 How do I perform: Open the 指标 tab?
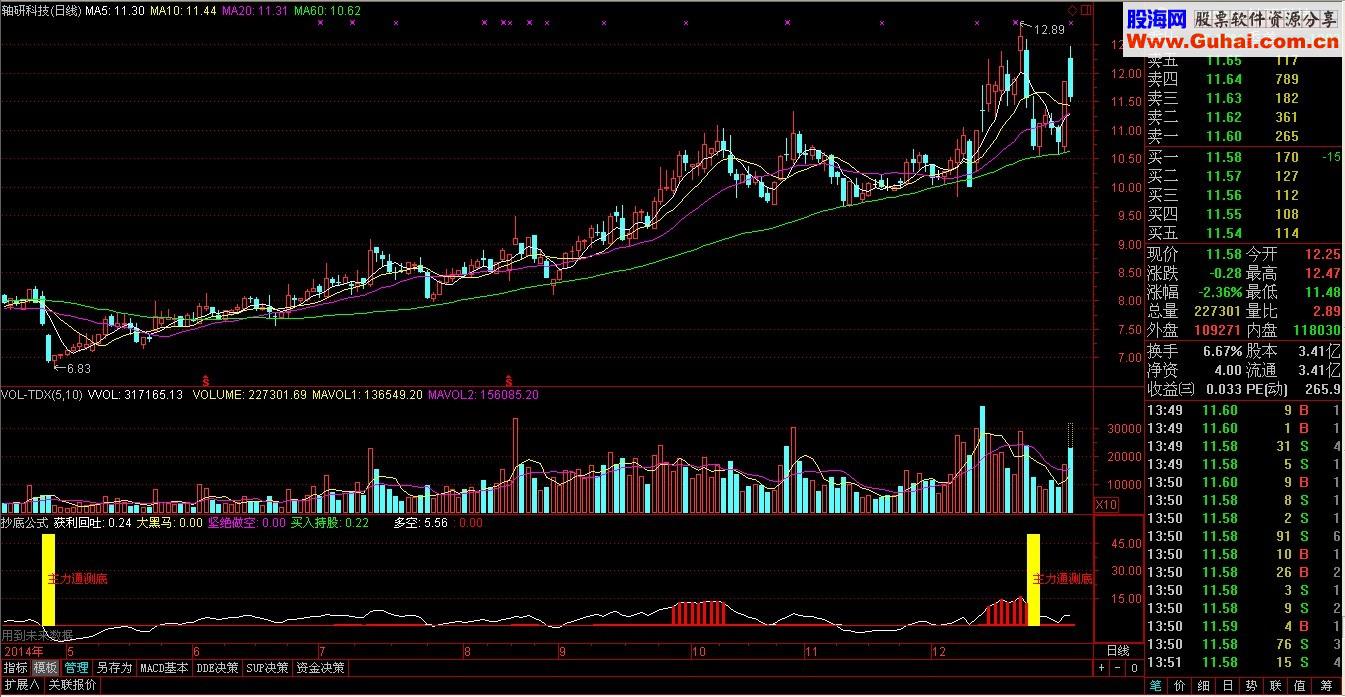point(15,668)
